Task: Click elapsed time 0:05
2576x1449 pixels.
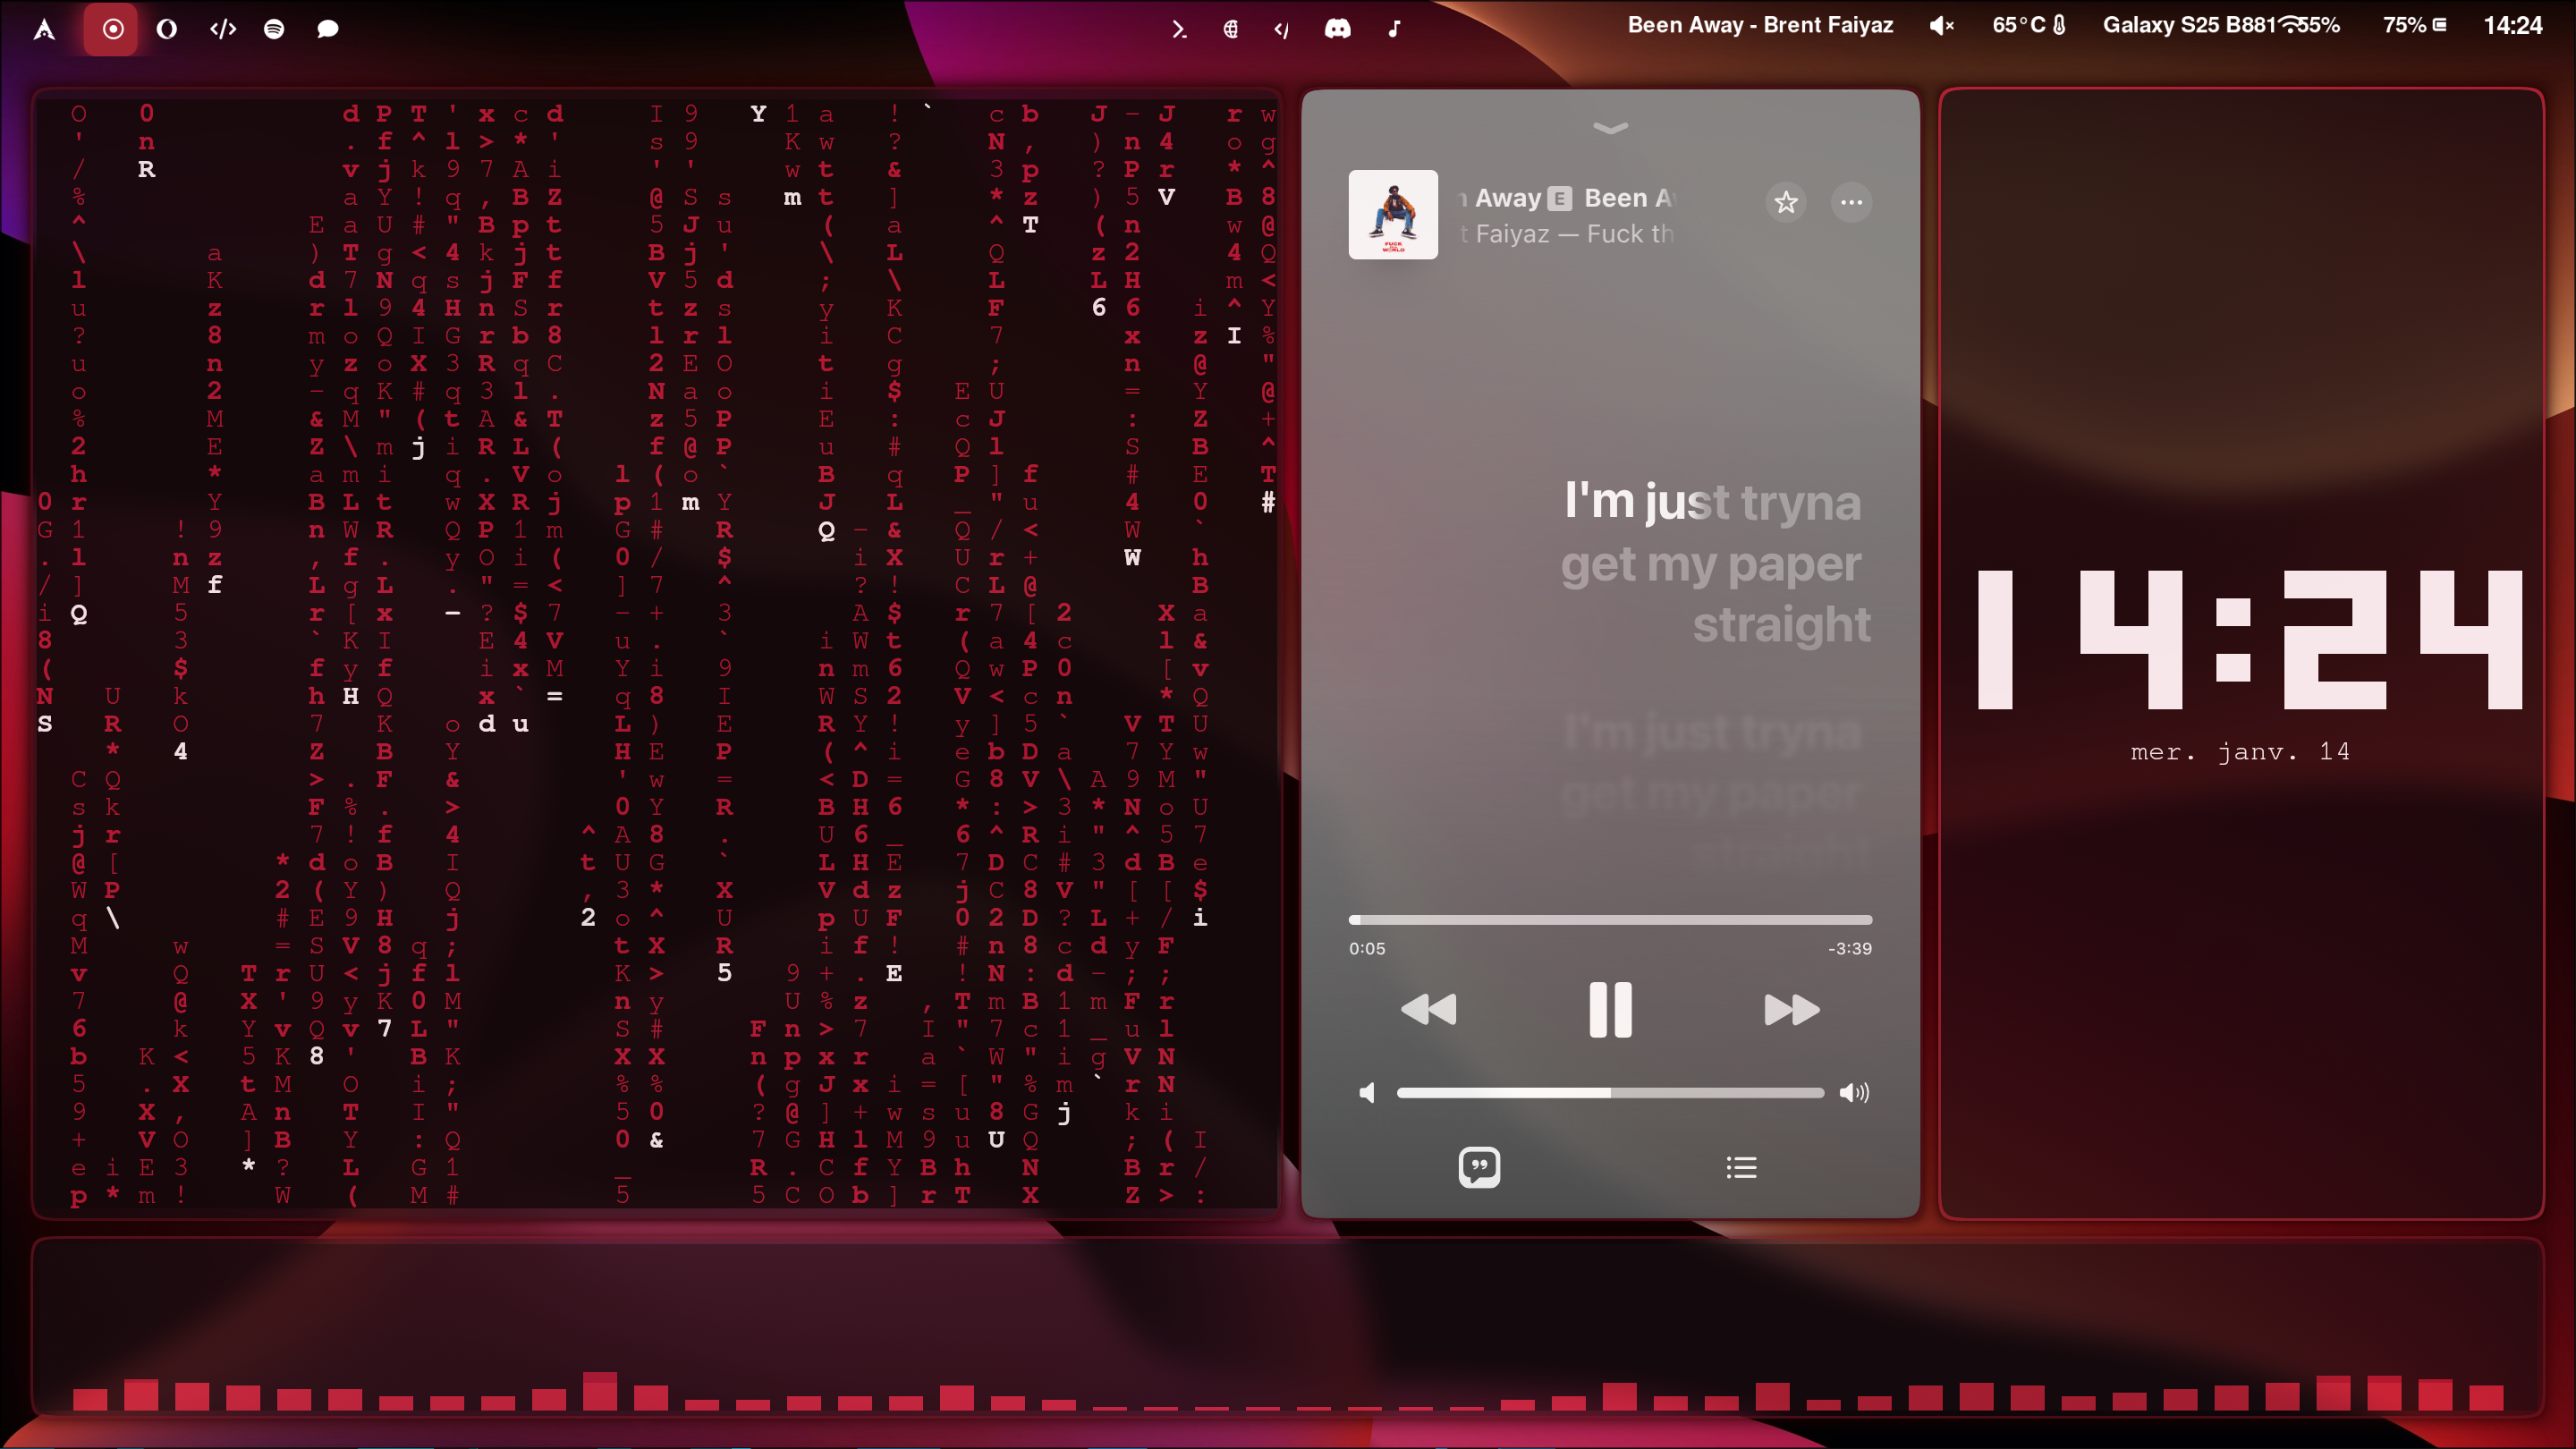Action: (x=1367, y=948)
